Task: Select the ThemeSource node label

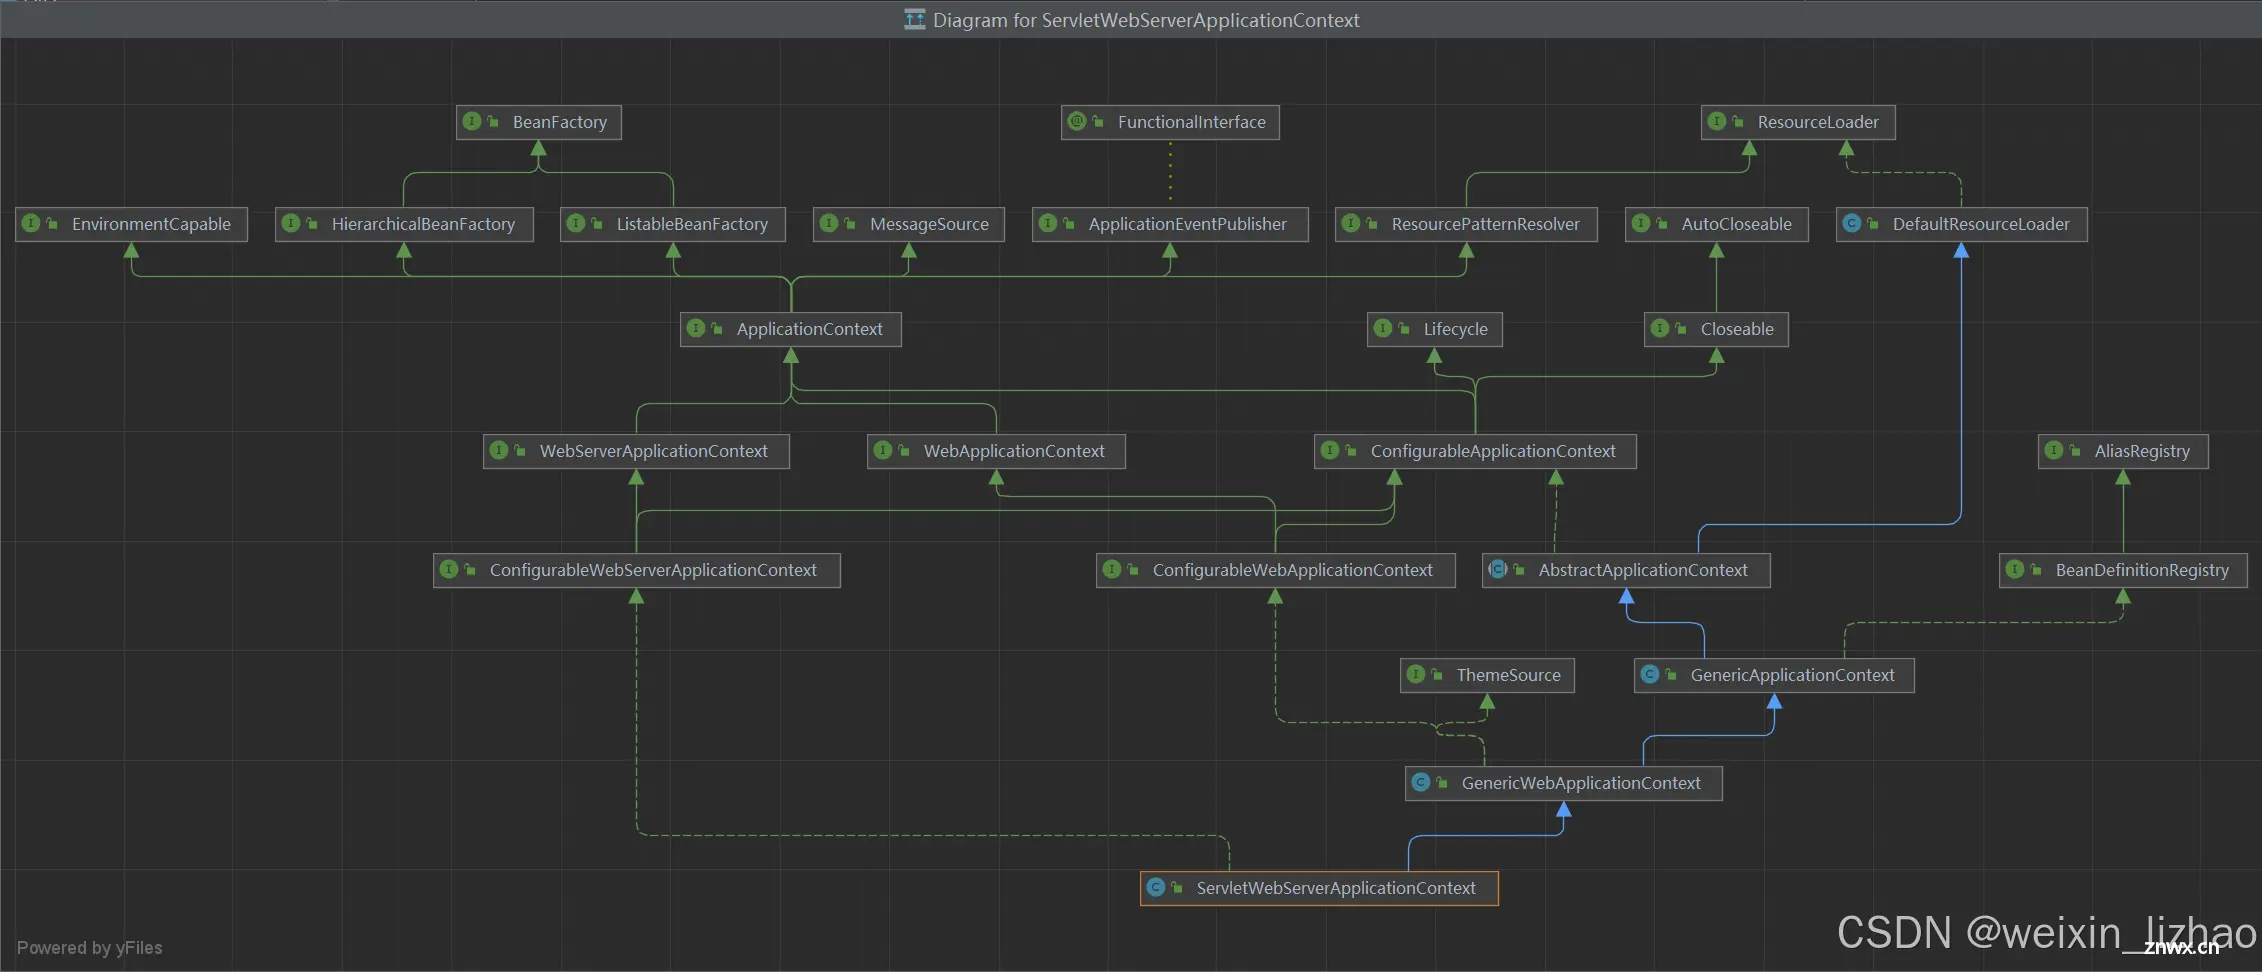Action: (1508, 675)
